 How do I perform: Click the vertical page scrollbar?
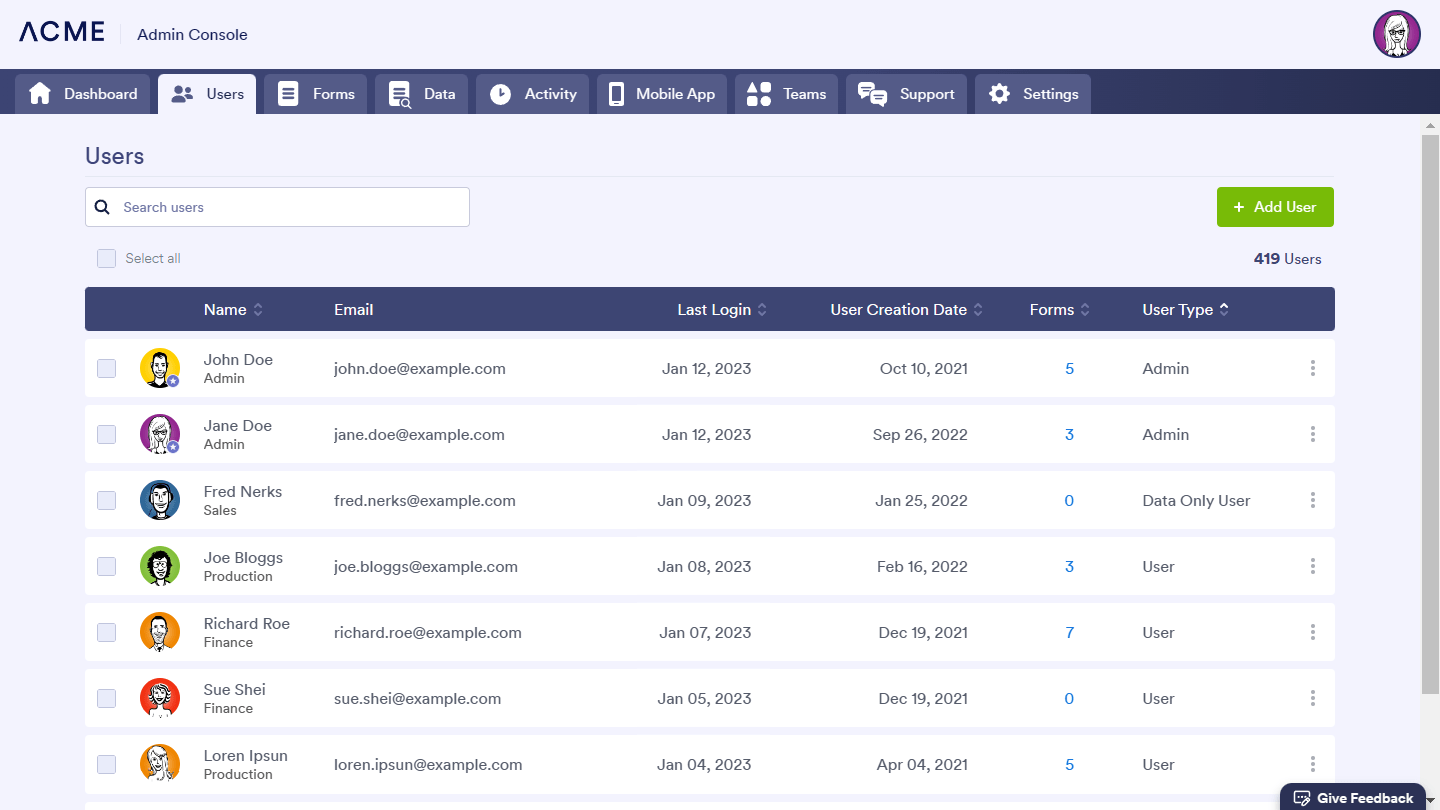tap(1430, 410)
